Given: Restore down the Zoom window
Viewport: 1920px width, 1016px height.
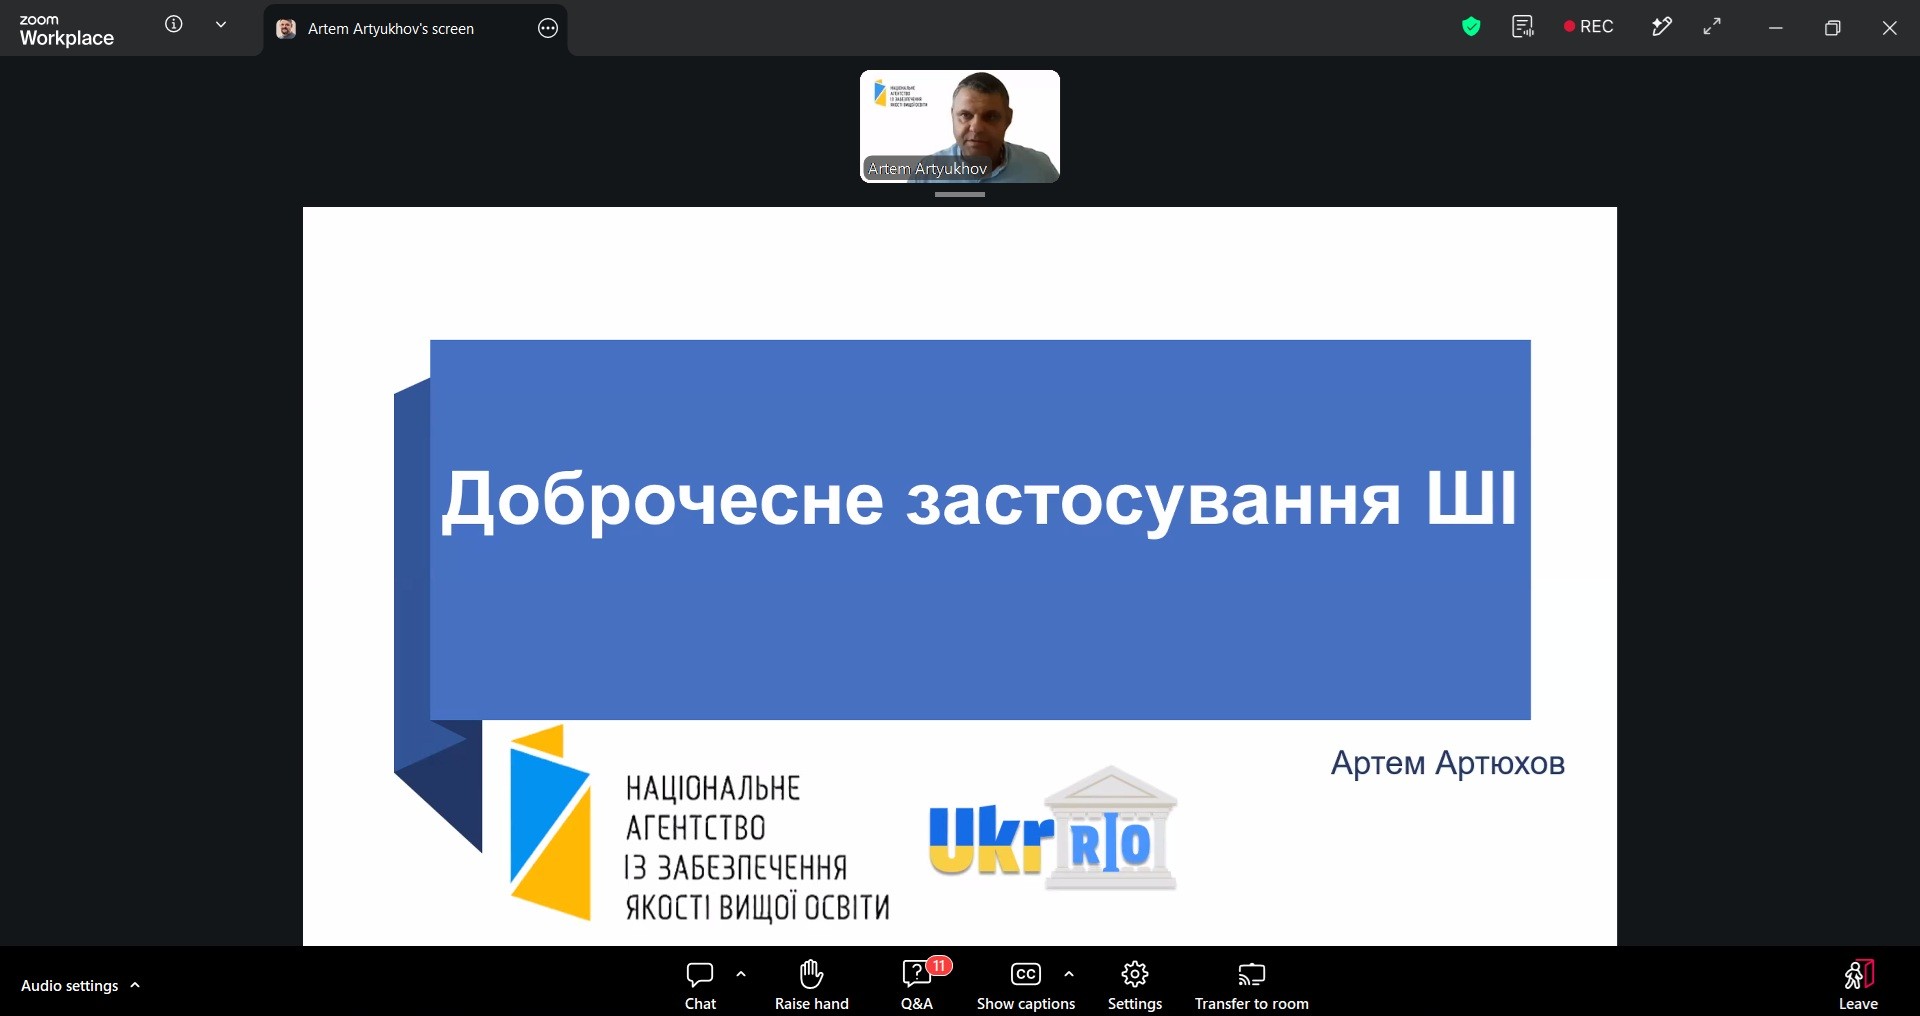Looking at the screenshot, I should tap(1832, 28).
